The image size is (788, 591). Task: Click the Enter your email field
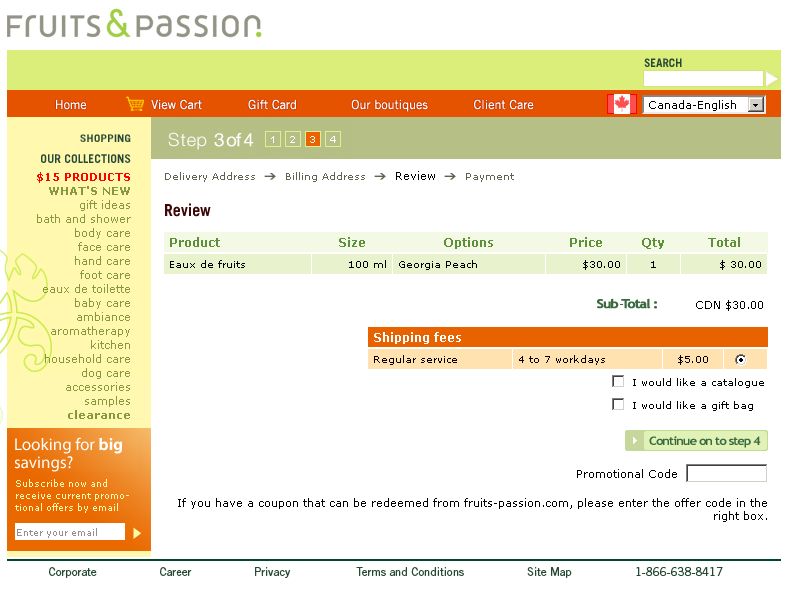point(70,532)
